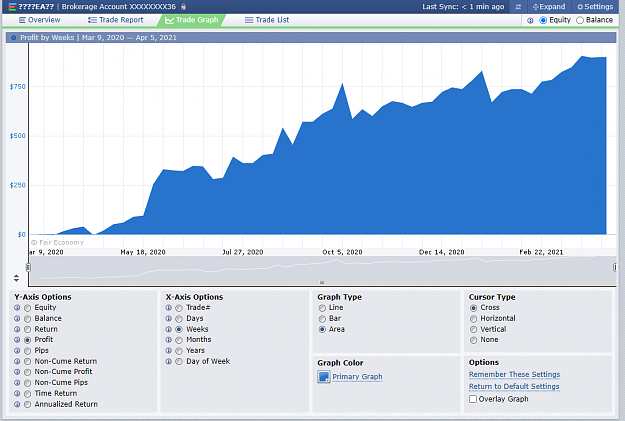Switch to the Trade Report tab
The height and width of the screenshot is (421, 625).
click(x=116, y=20)
